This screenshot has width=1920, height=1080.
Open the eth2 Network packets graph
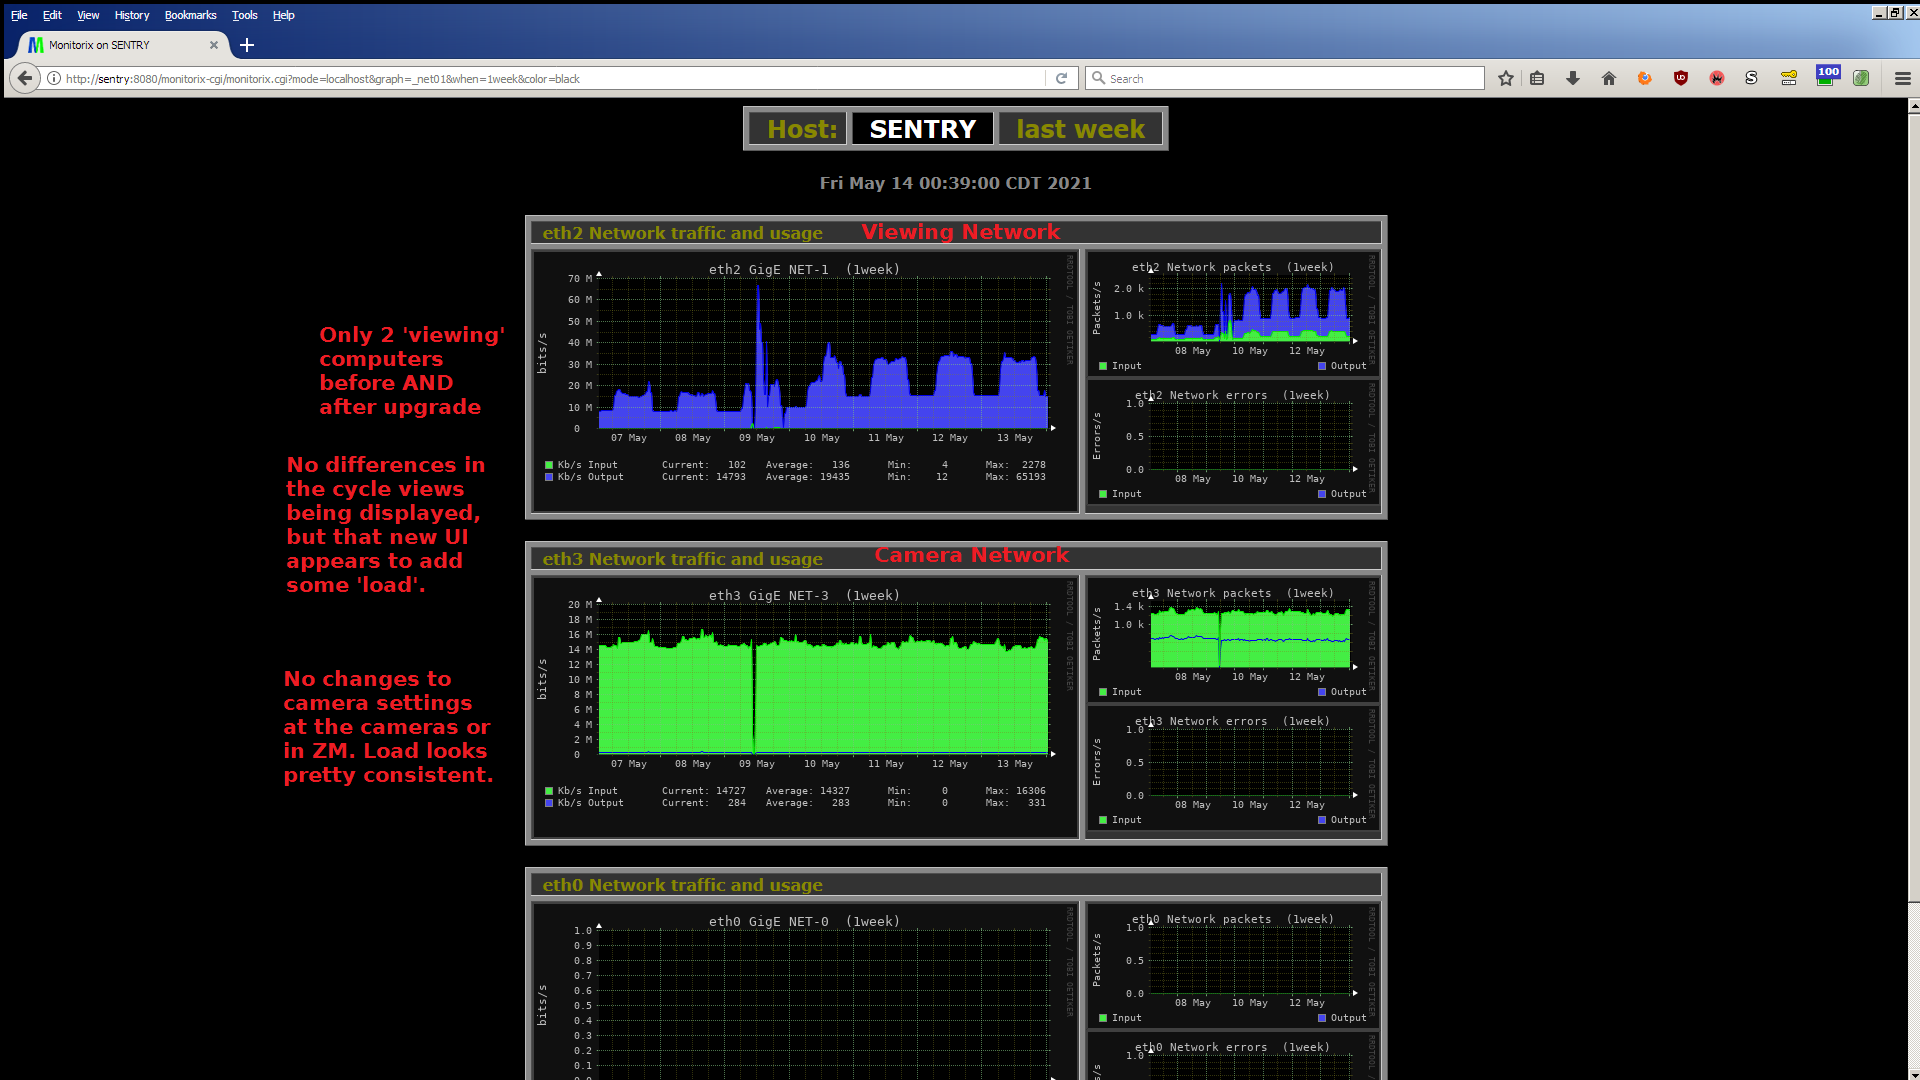(x=1234, y=314)
